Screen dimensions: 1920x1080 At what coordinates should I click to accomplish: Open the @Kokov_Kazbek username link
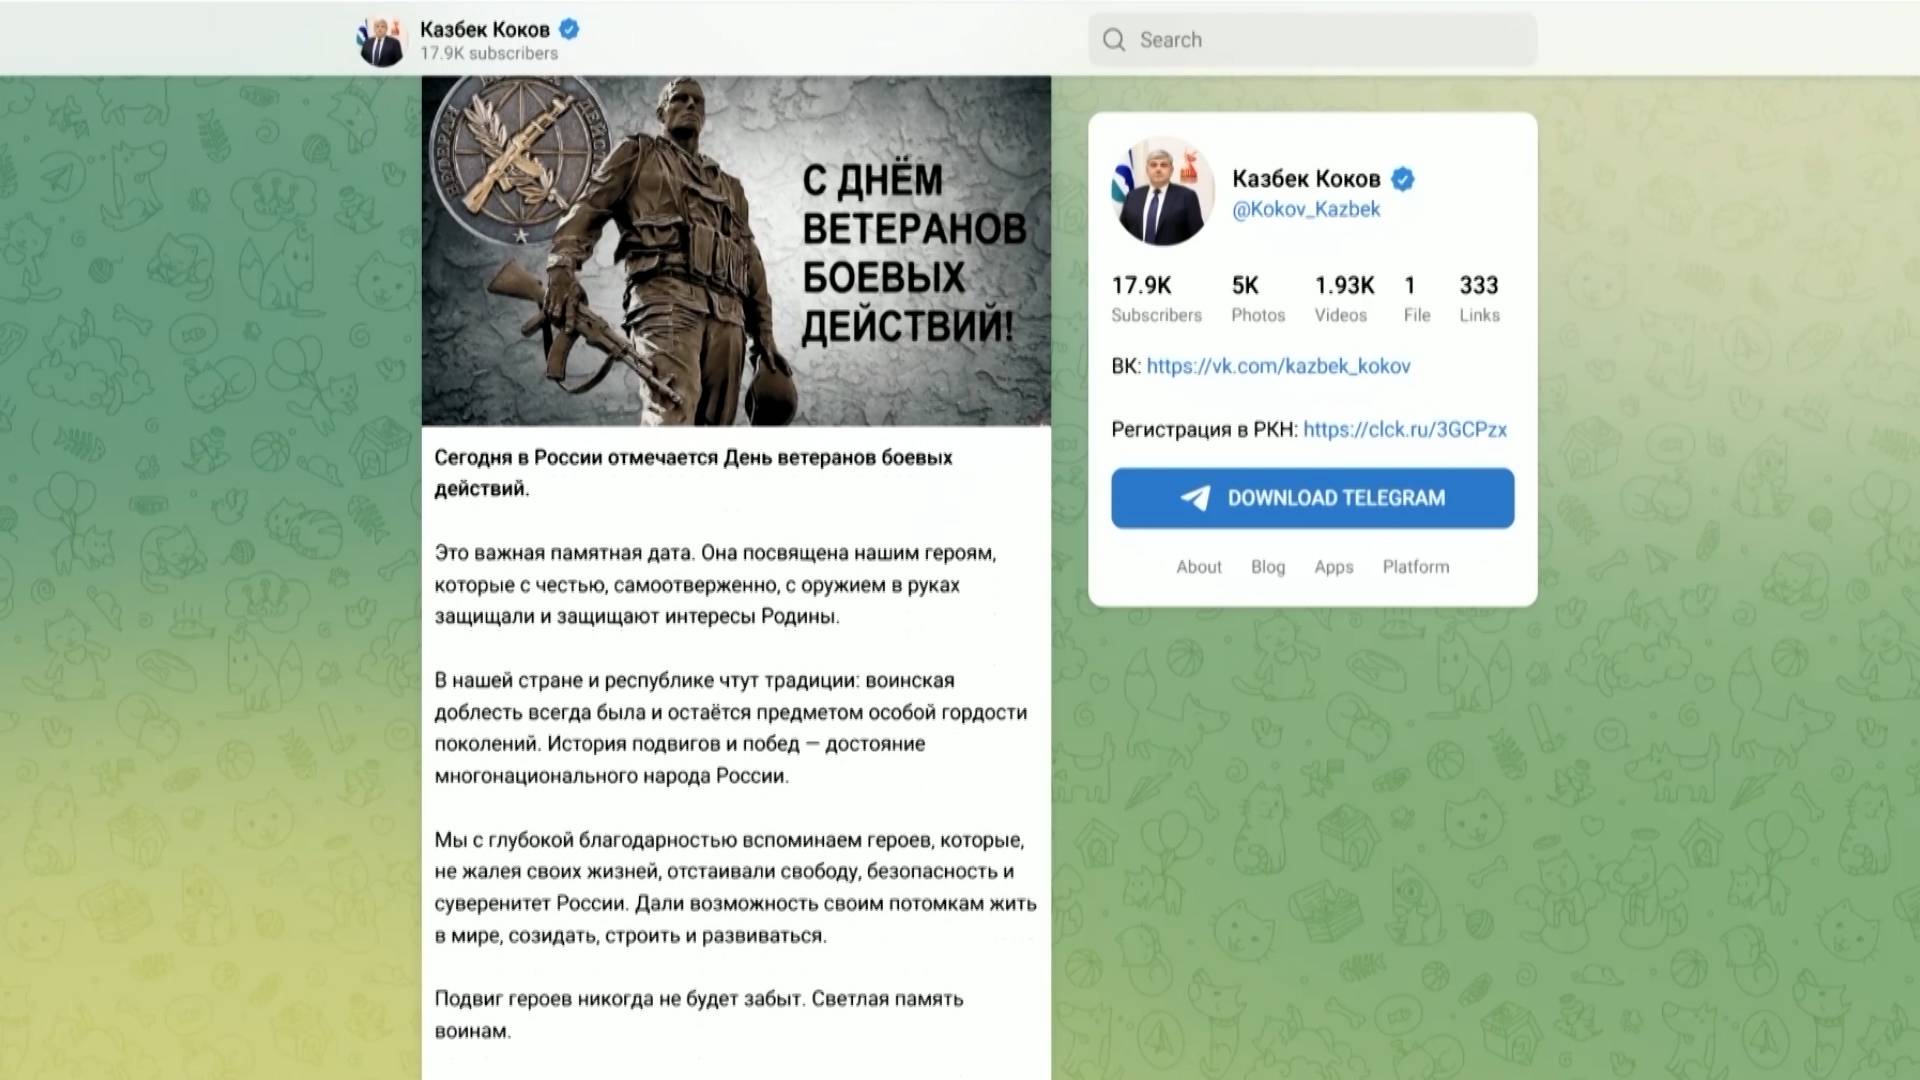(x=1306, y=210)
